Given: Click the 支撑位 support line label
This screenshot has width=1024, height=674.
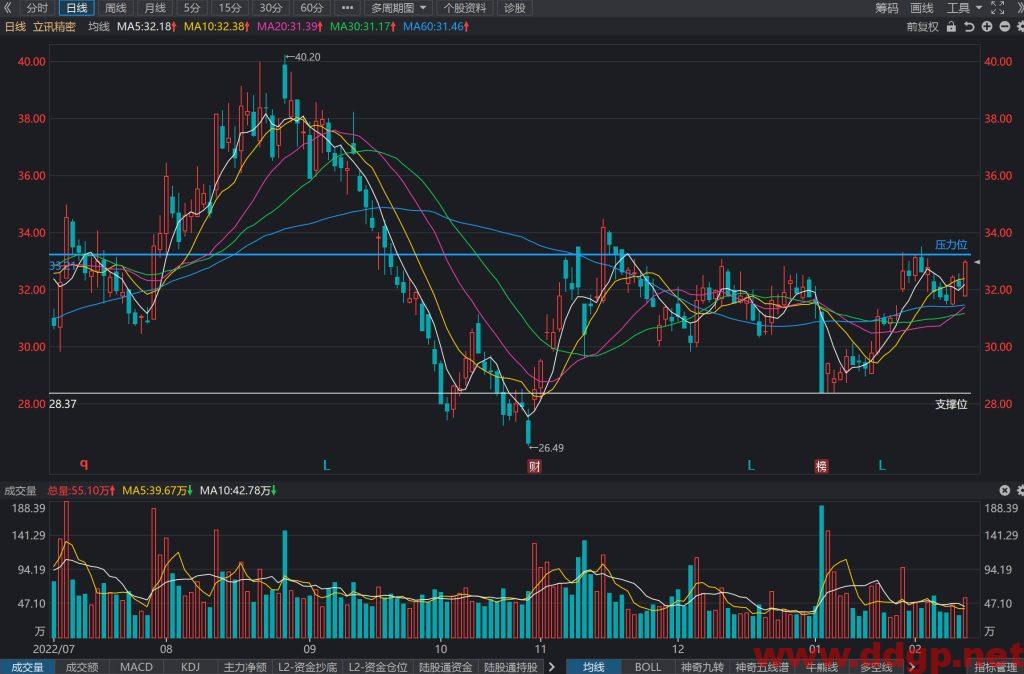Looking at the screenshot, I should click(951, 404).
